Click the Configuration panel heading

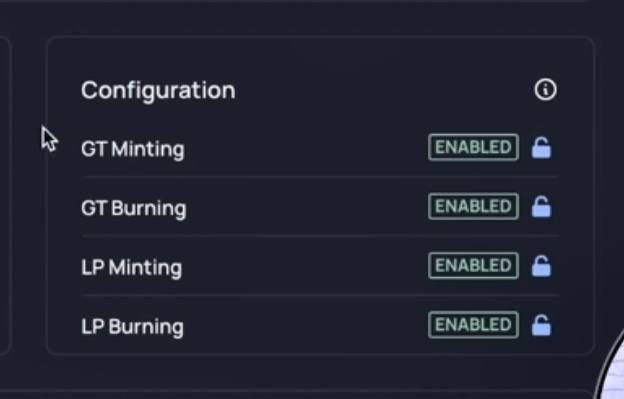coord(158,91)
